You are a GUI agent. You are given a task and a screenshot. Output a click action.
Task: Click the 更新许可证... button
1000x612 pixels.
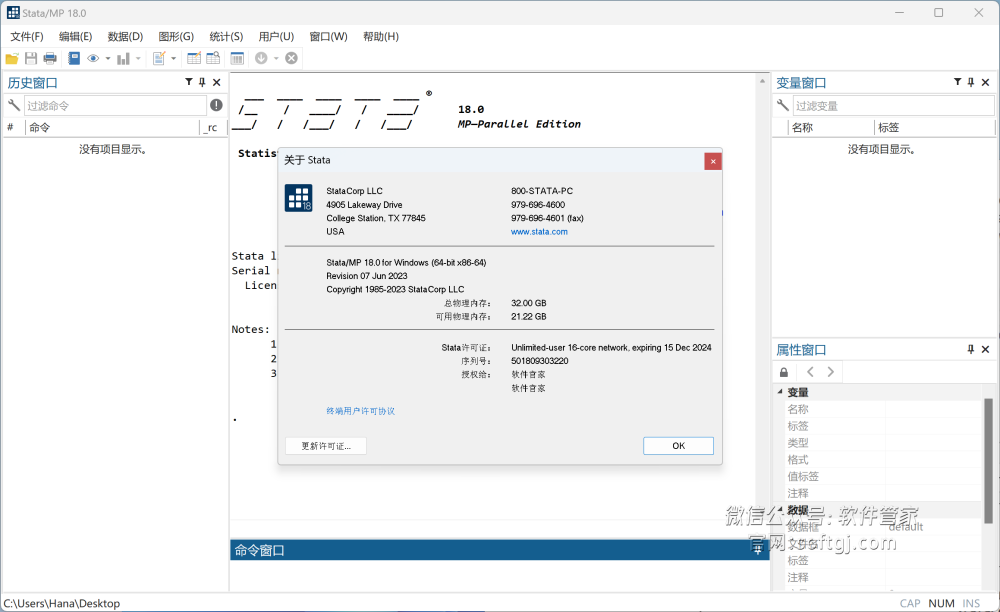click(326, 446)
